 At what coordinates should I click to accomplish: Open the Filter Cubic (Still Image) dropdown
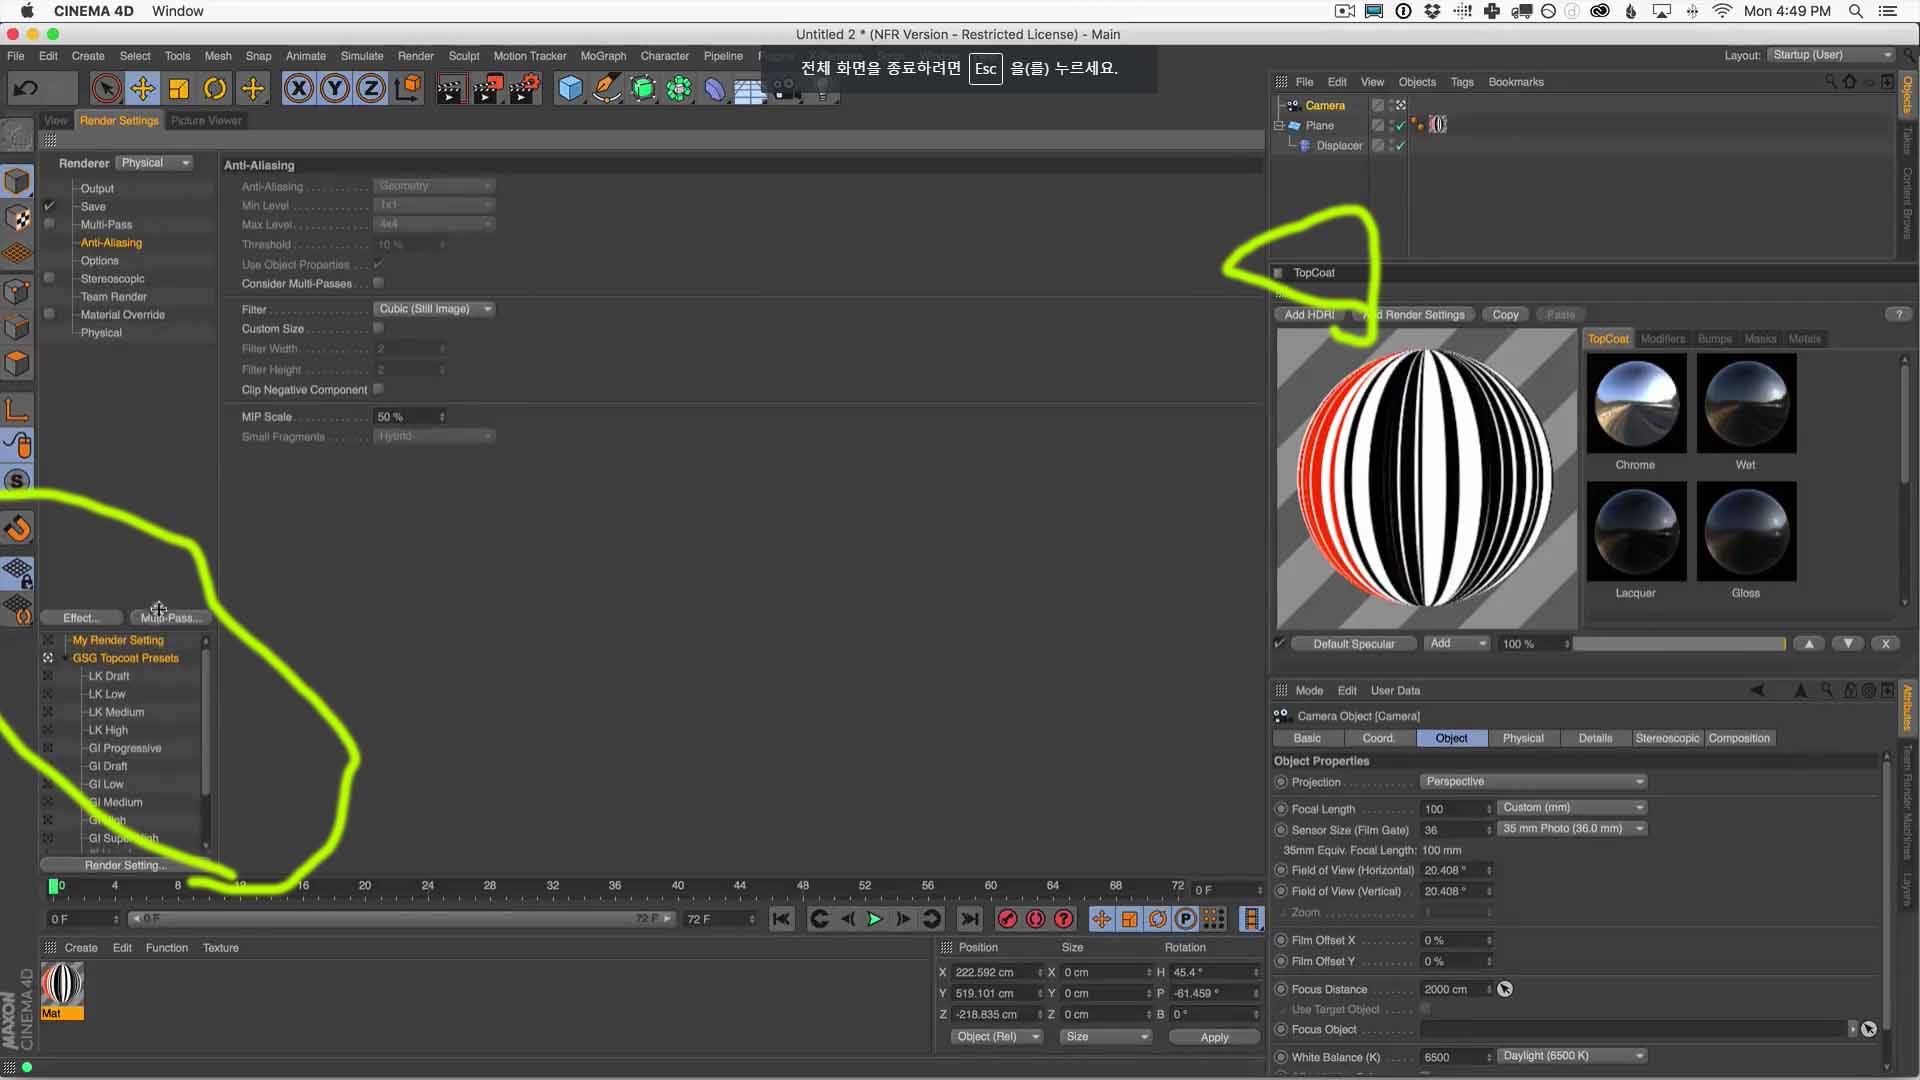435,309
